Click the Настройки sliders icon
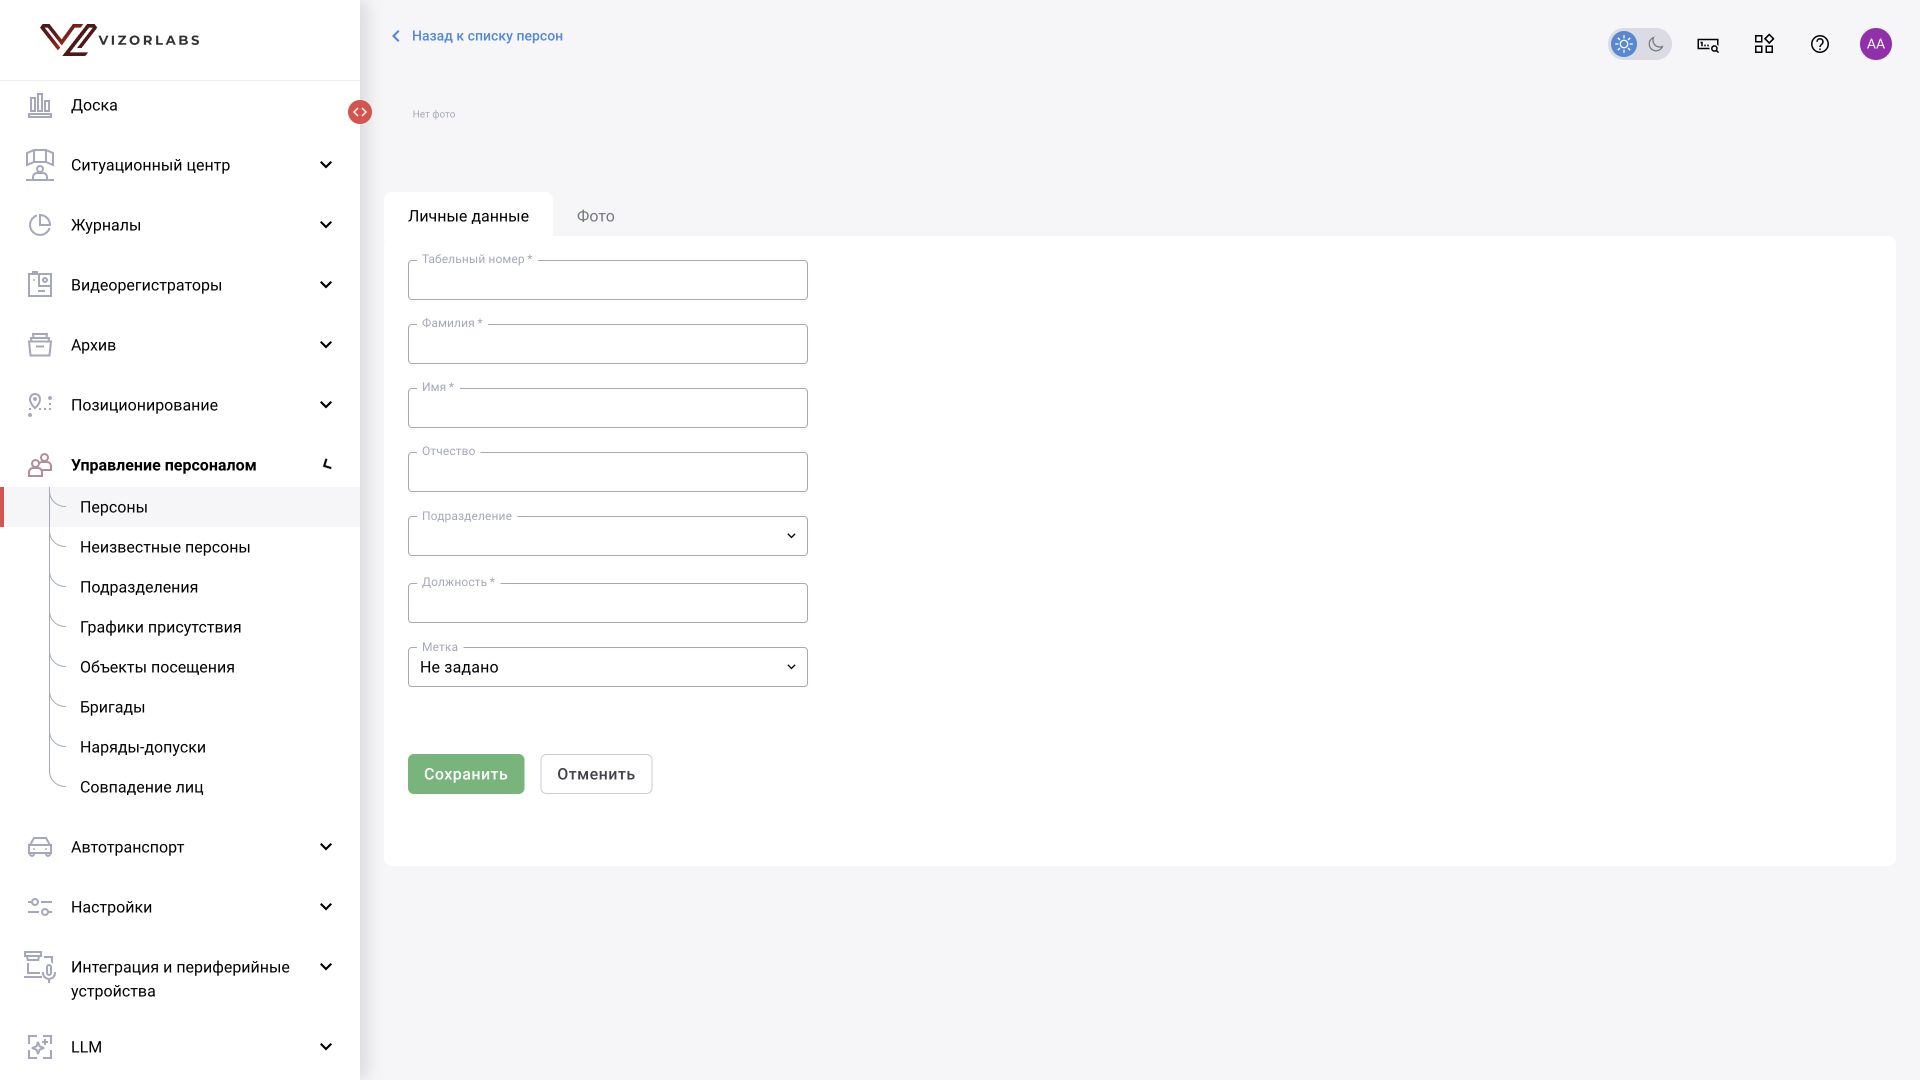The height and width of the screenshot is (1080, 1920). point(40,907)
